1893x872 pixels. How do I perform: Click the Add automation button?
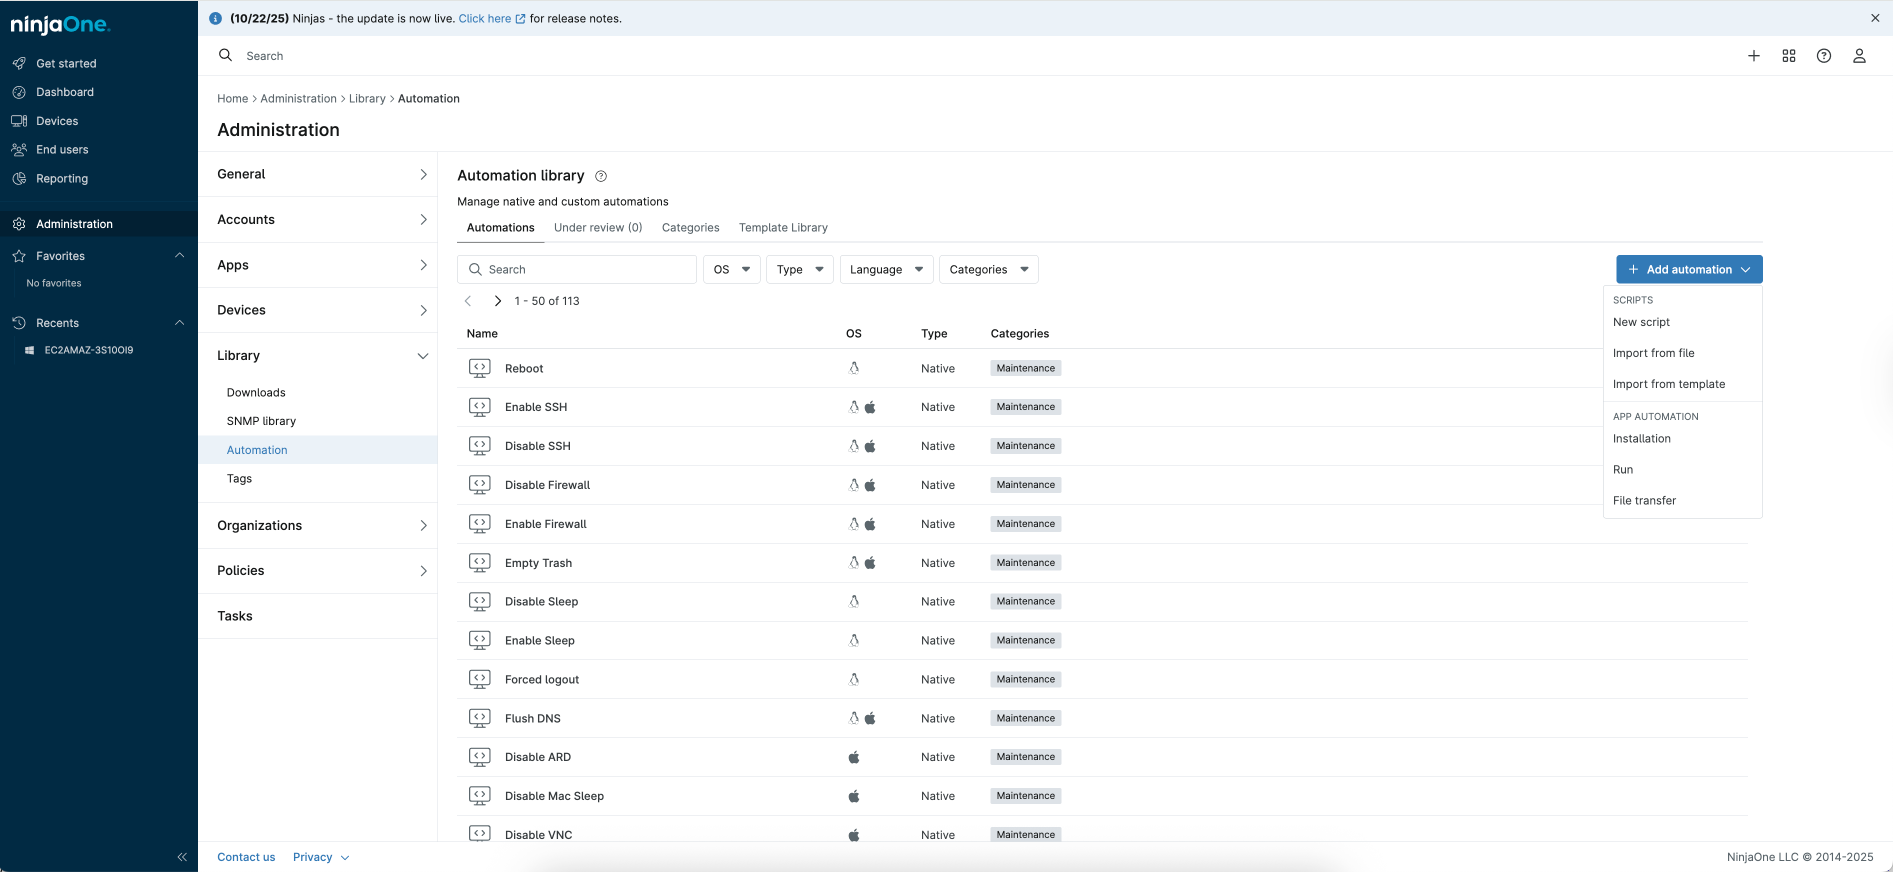tap(1688, 270)
